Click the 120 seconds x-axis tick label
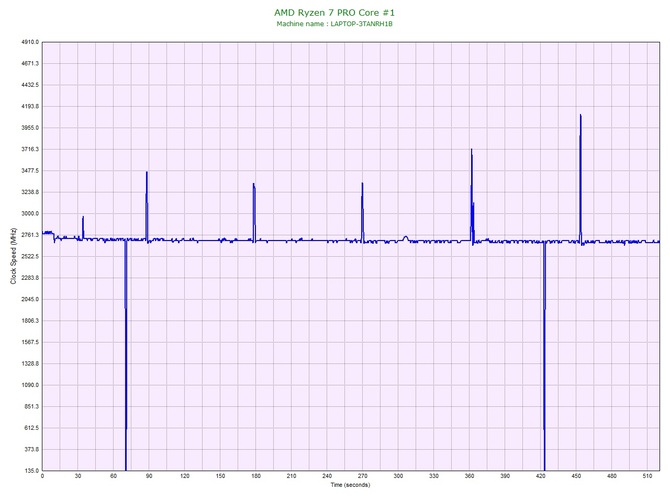The height and width of the screenshot is (502, 670). [x=185, y=476]
